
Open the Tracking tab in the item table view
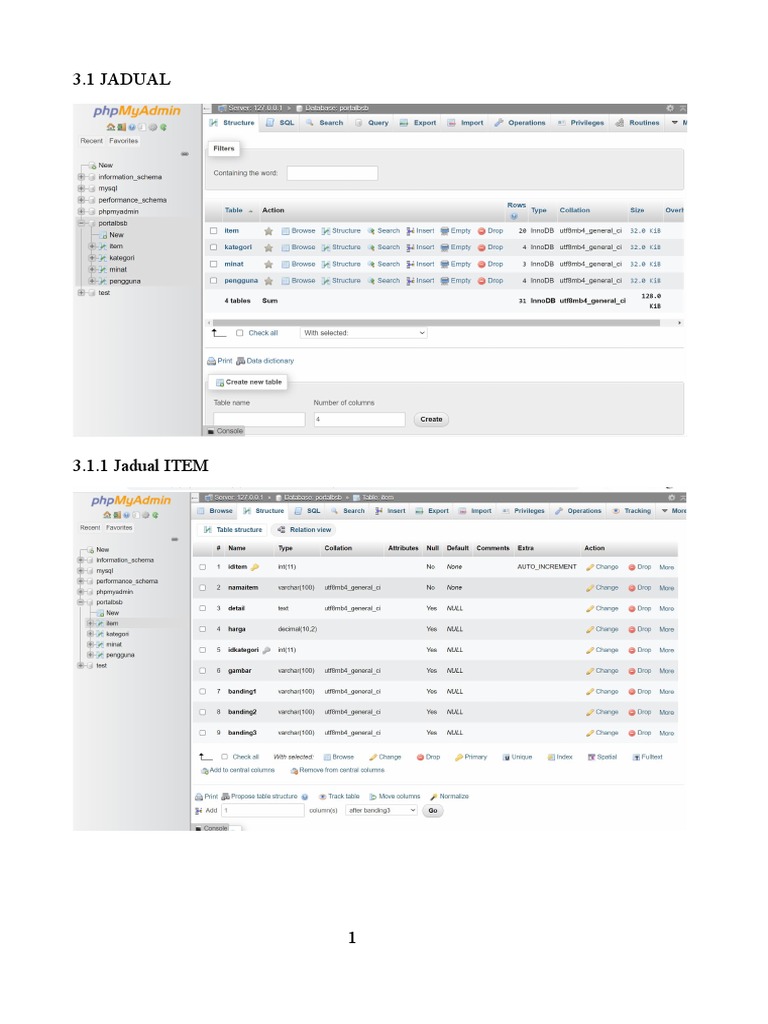click(x=632, y=511)
